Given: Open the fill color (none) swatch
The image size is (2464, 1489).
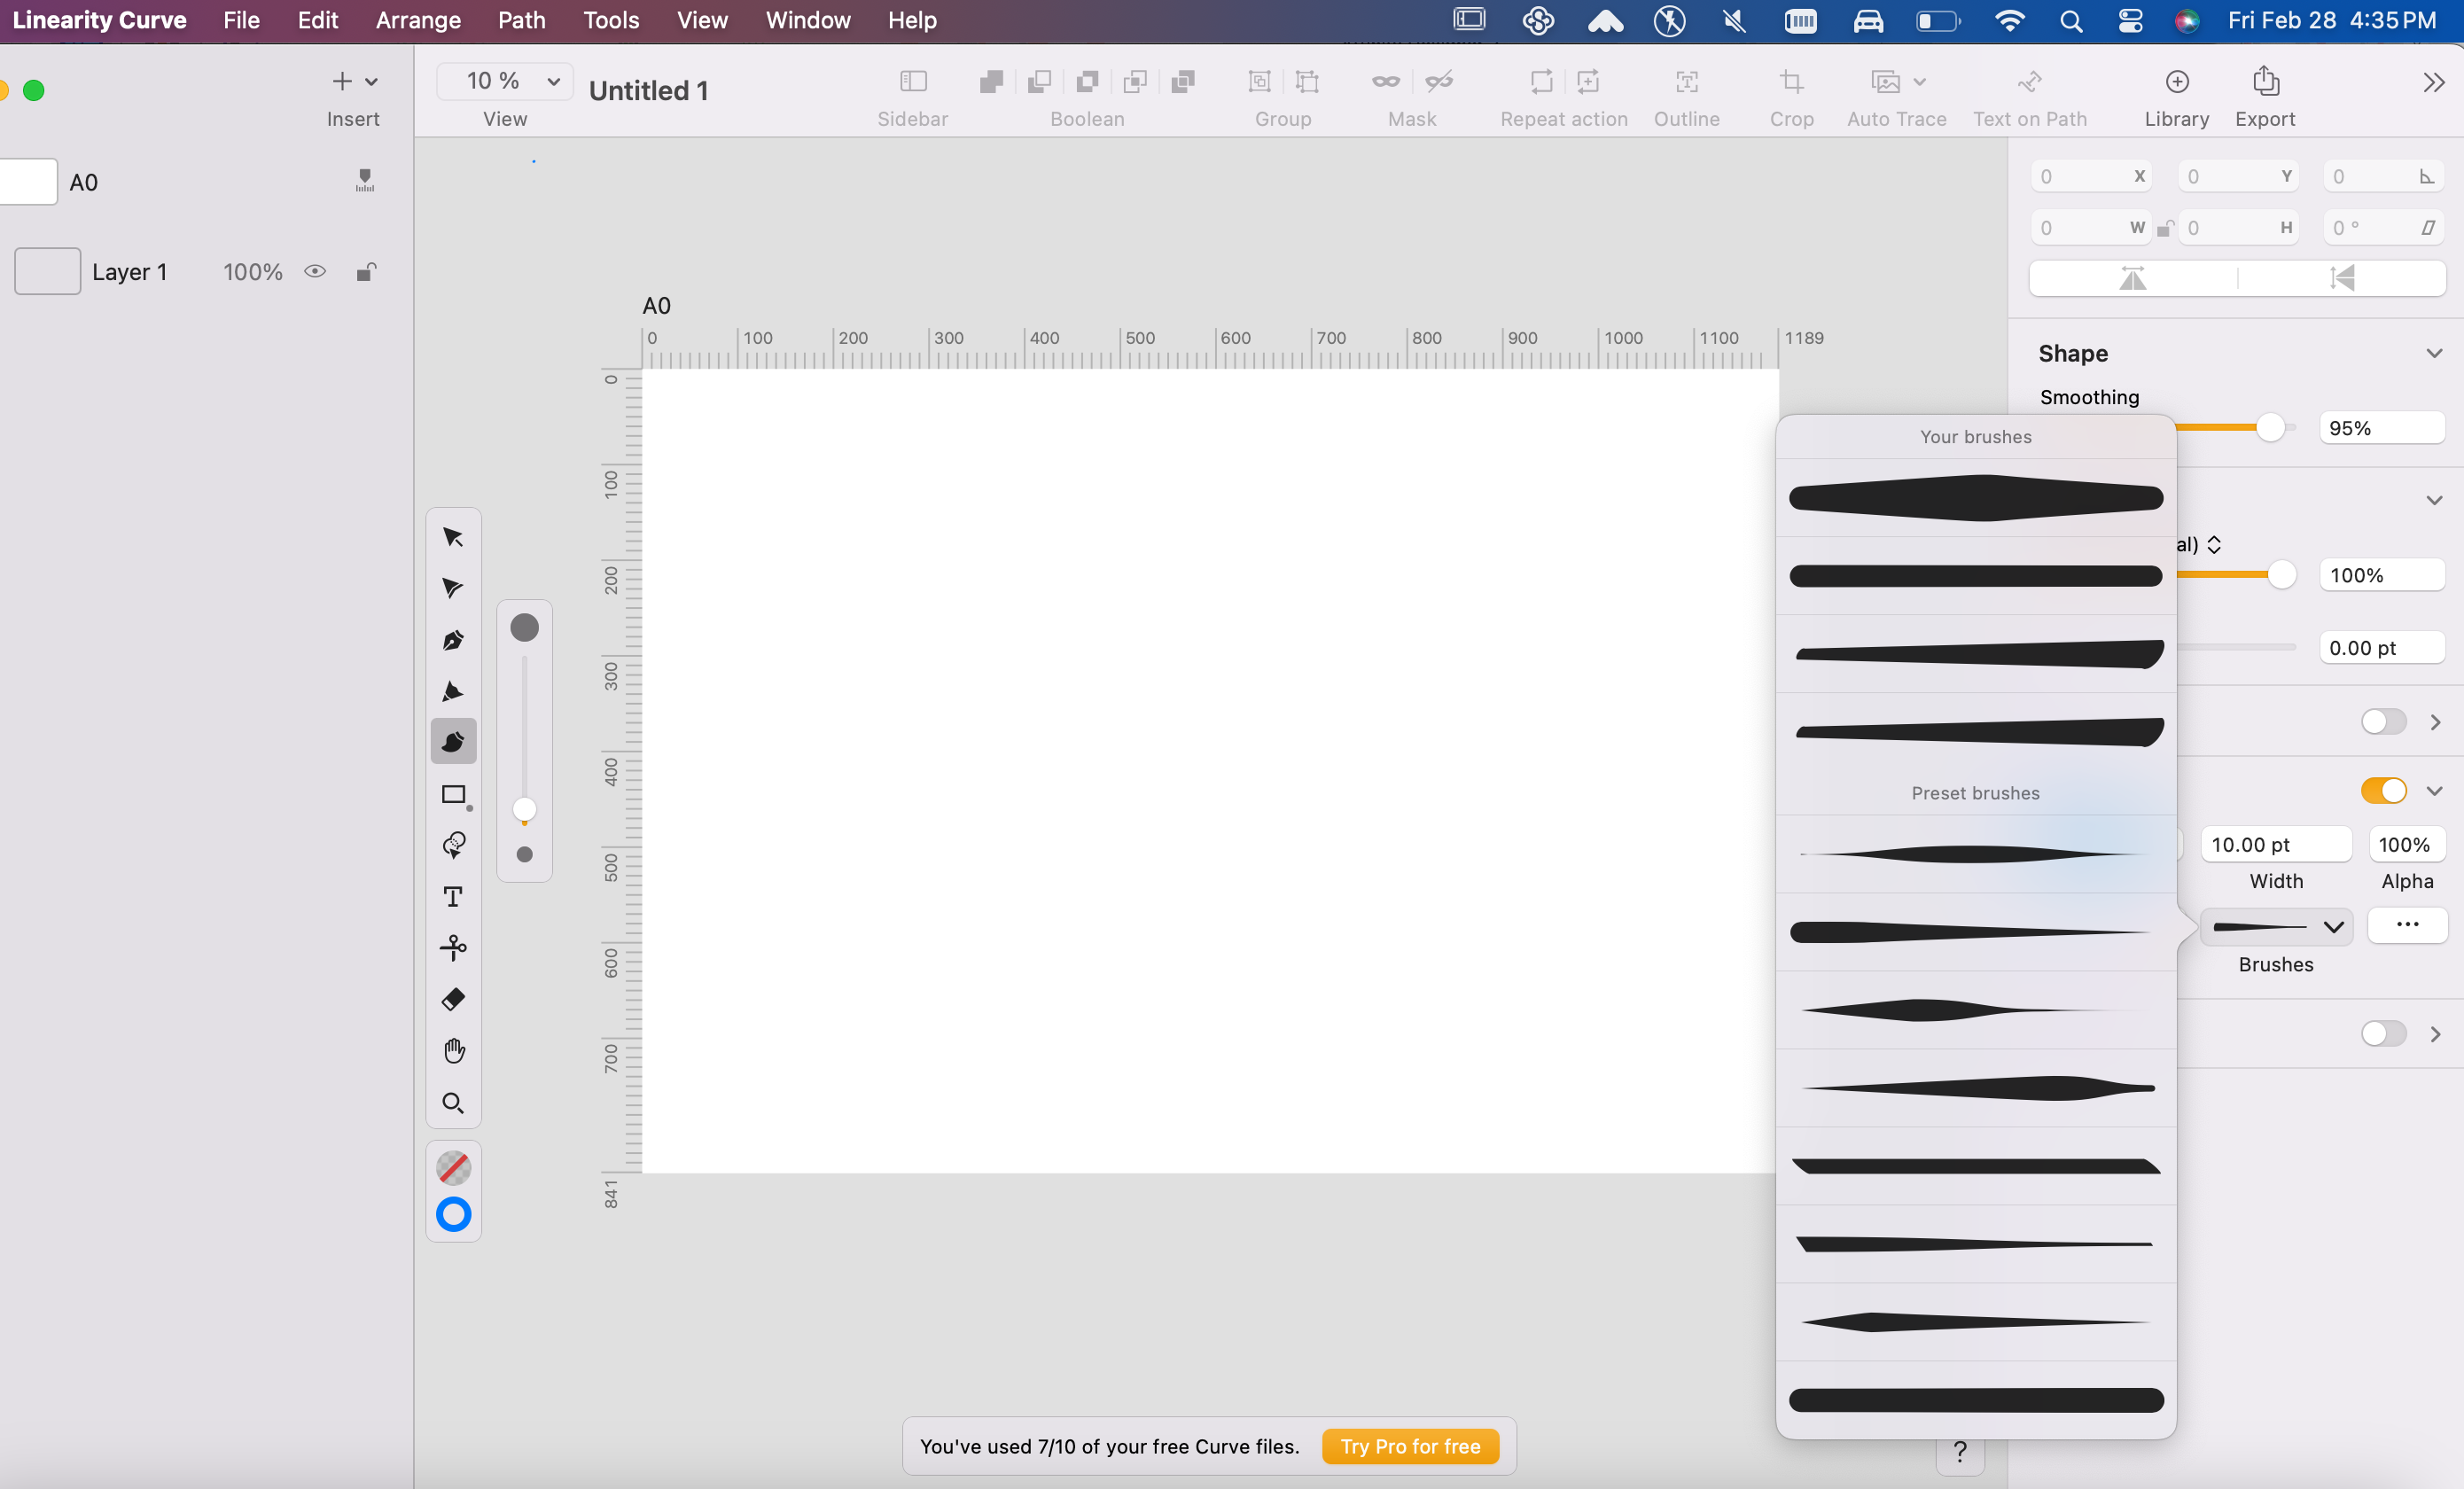Looking at the screenshot, I should [454, 1167].
